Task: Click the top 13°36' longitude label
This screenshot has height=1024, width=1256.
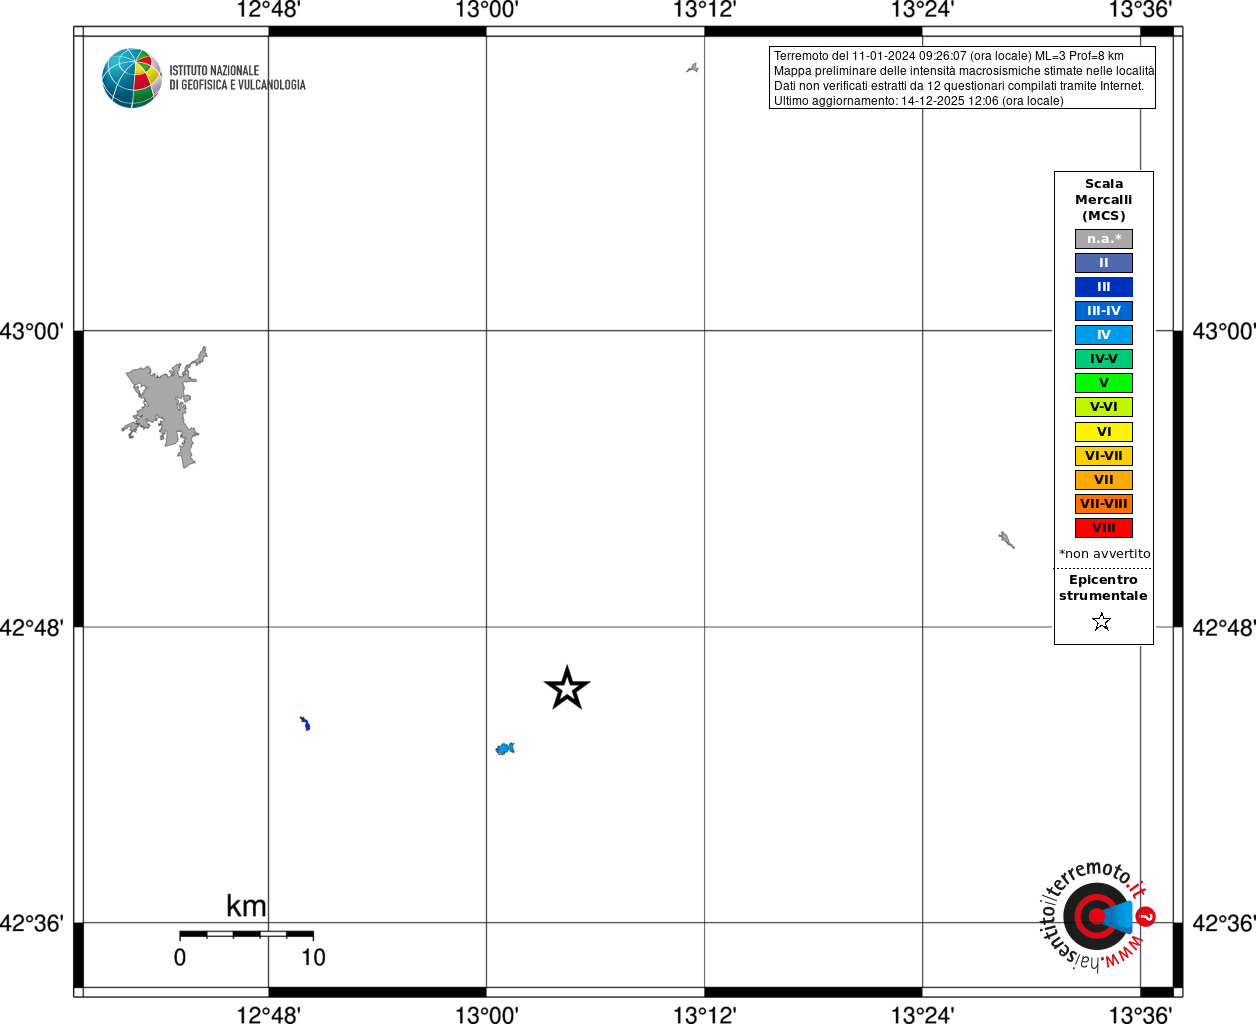Action: tap(1140, 10)
